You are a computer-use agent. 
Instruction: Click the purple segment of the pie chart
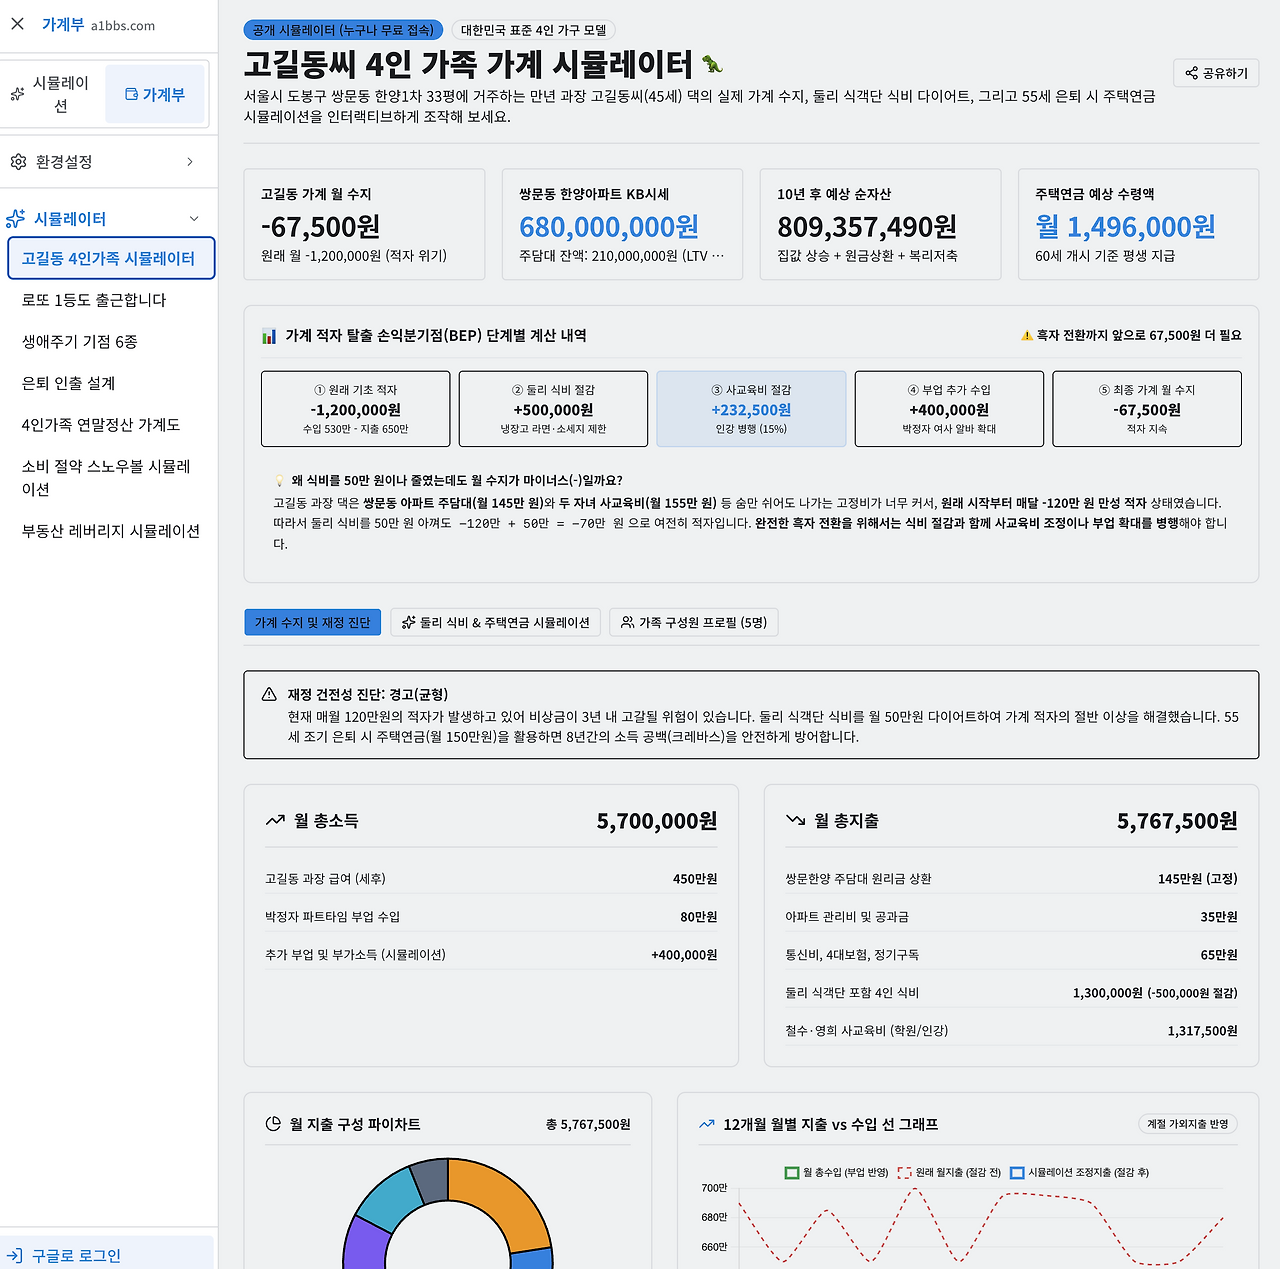365,1242
